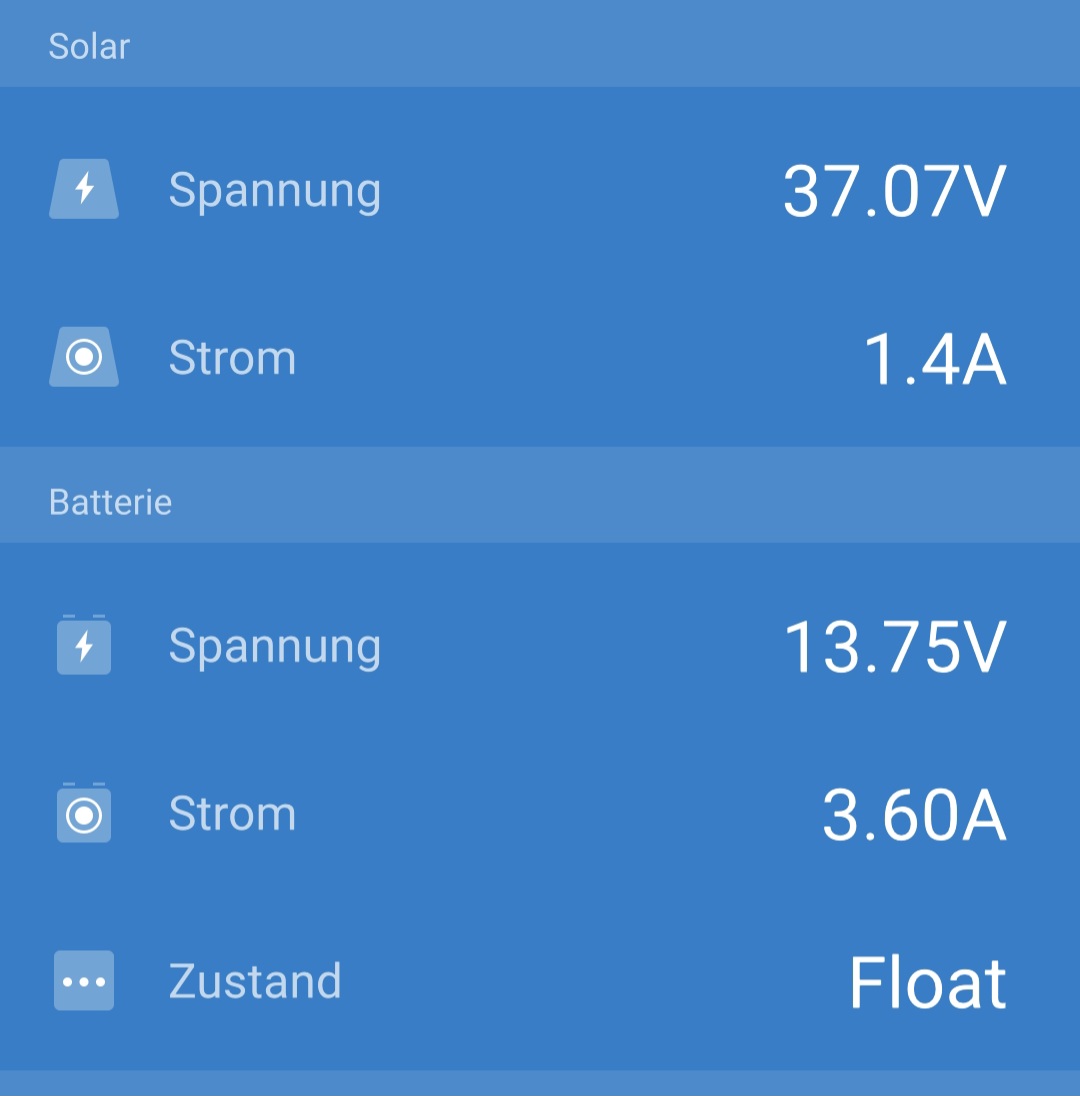Image resolution: width=1080 pixels, height=1096 pixels.
Task: Select the Batterie section header
Action: (110, 502)
